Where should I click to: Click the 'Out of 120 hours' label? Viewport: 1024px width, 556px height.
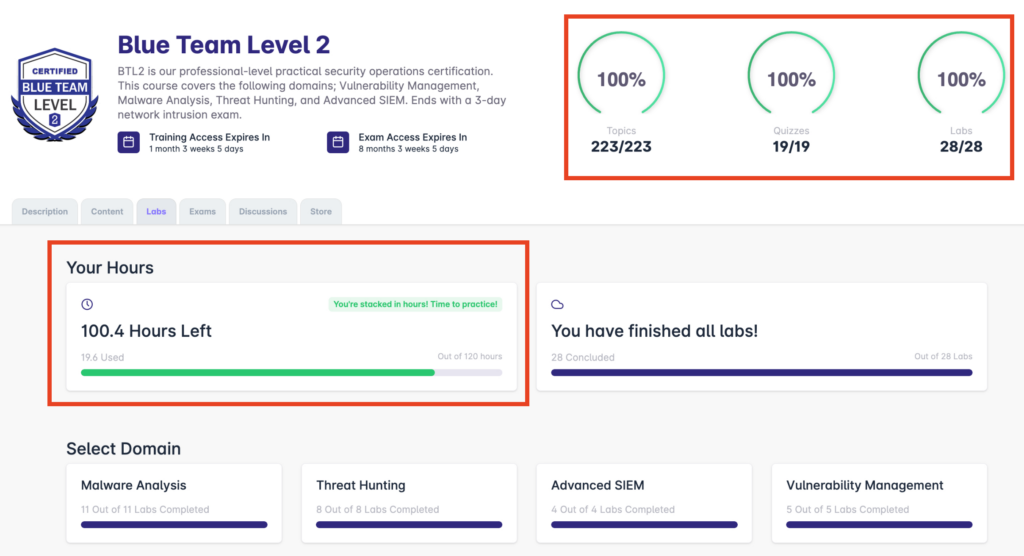[470, 356]
